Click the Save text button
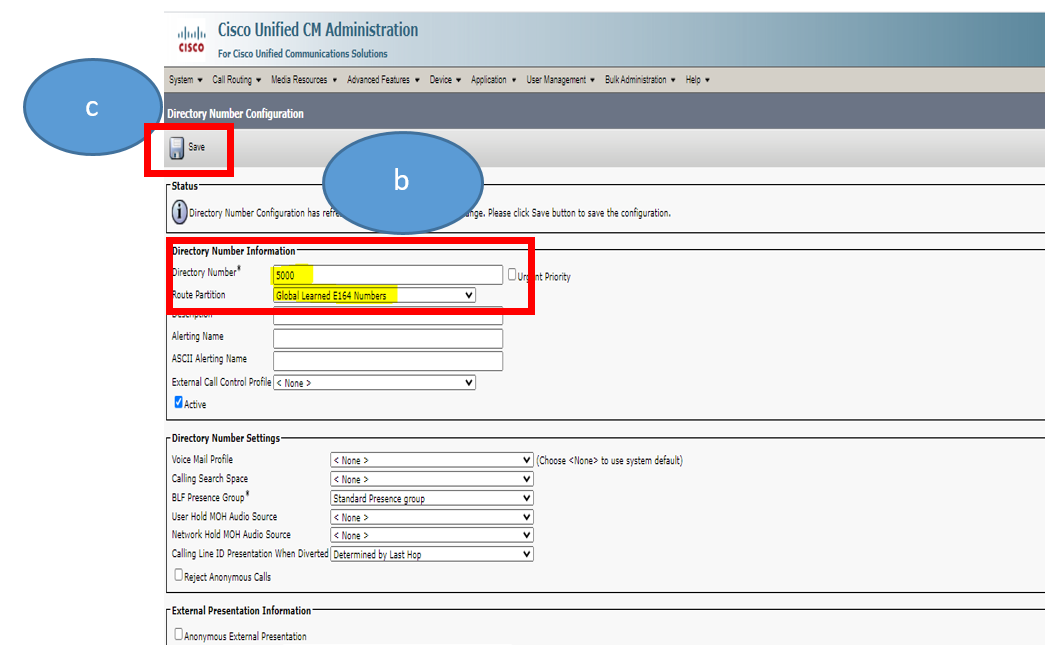This screenshot has width=1045, height=645. pos(197,147)
